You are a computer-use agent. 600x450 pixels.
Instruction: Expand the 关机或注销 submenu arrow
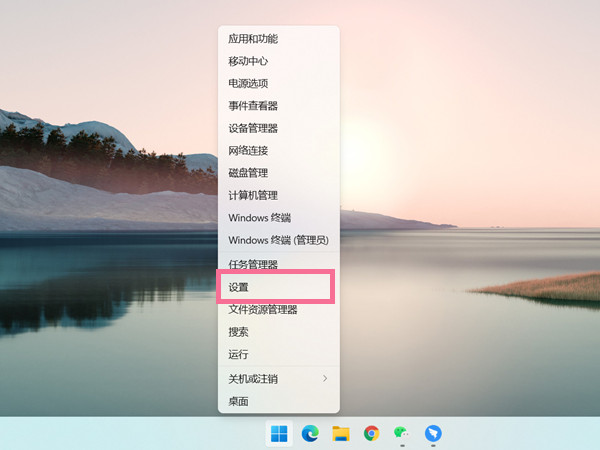(324, 379)
